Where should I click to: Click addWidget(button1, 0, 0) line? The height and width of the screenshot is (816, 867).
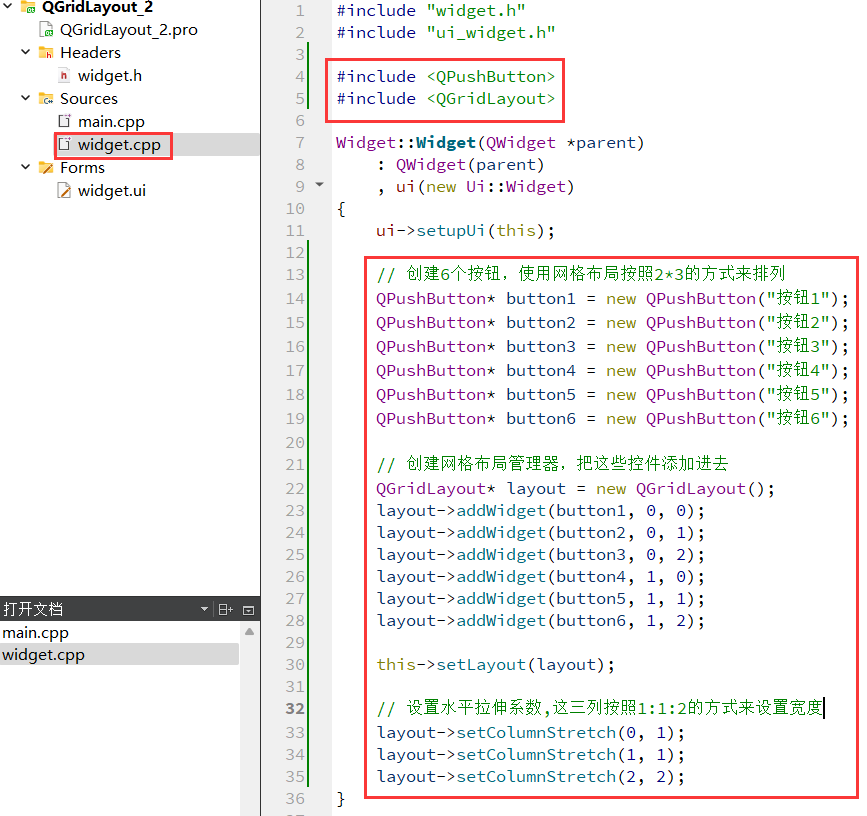pos(540,511)
